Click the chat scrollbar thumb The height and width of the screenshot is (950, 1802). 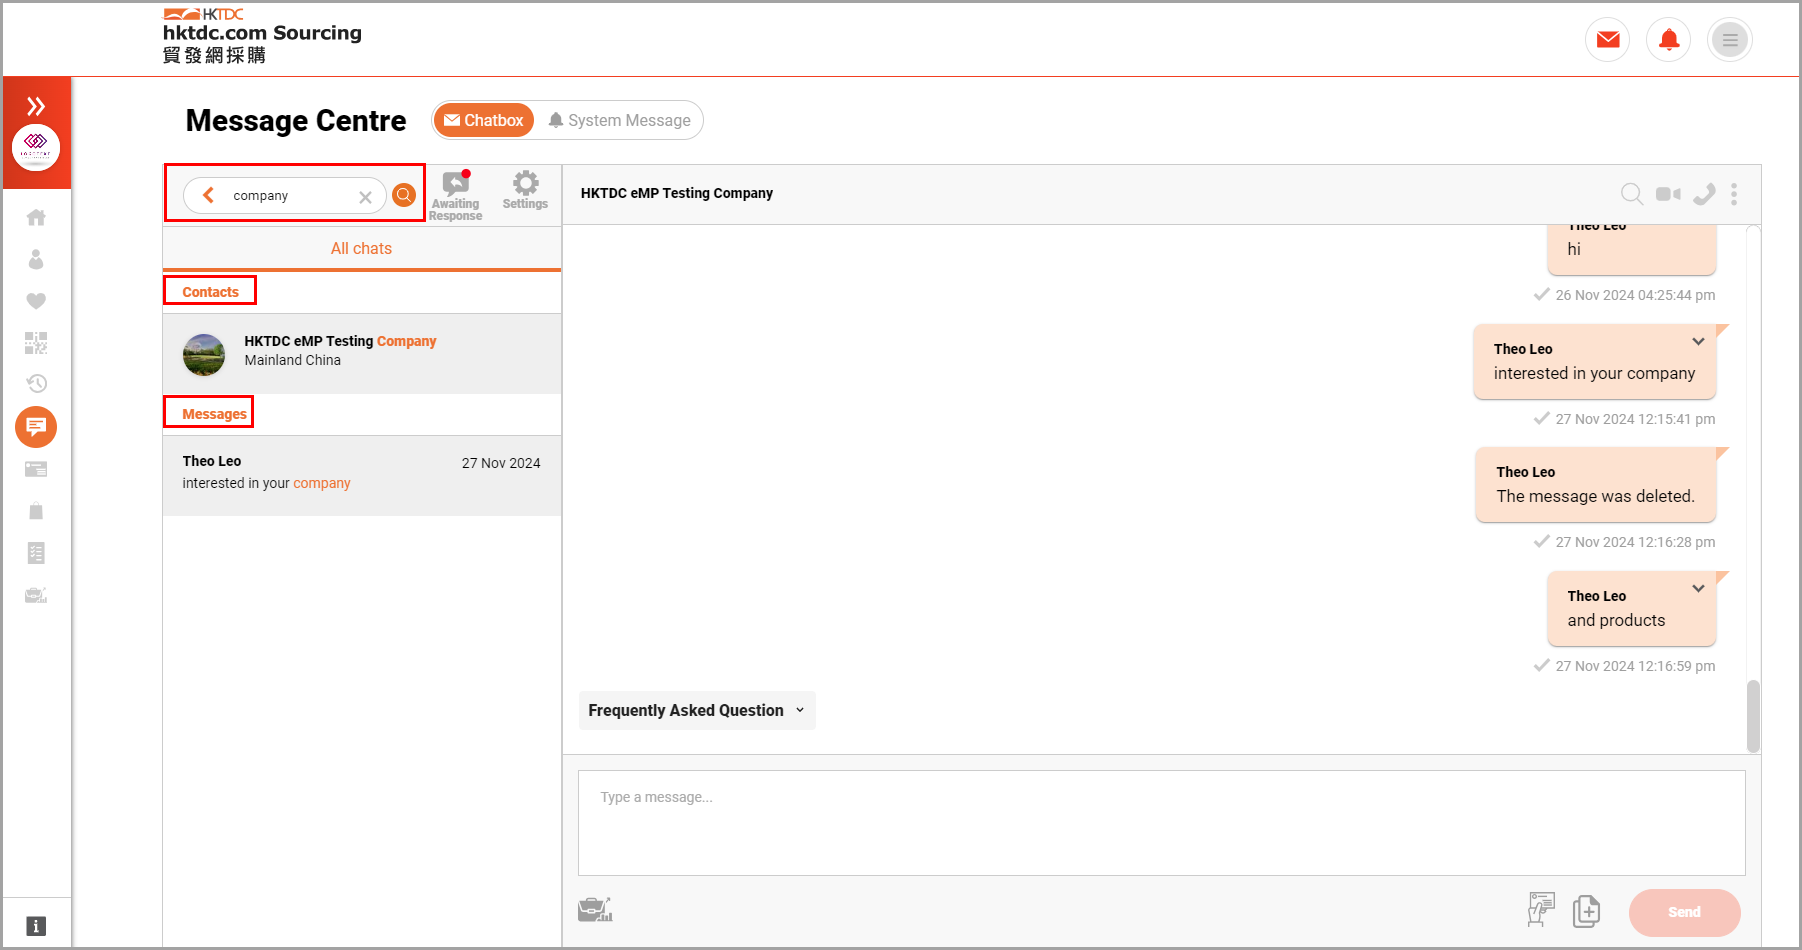click(1753, 716)
